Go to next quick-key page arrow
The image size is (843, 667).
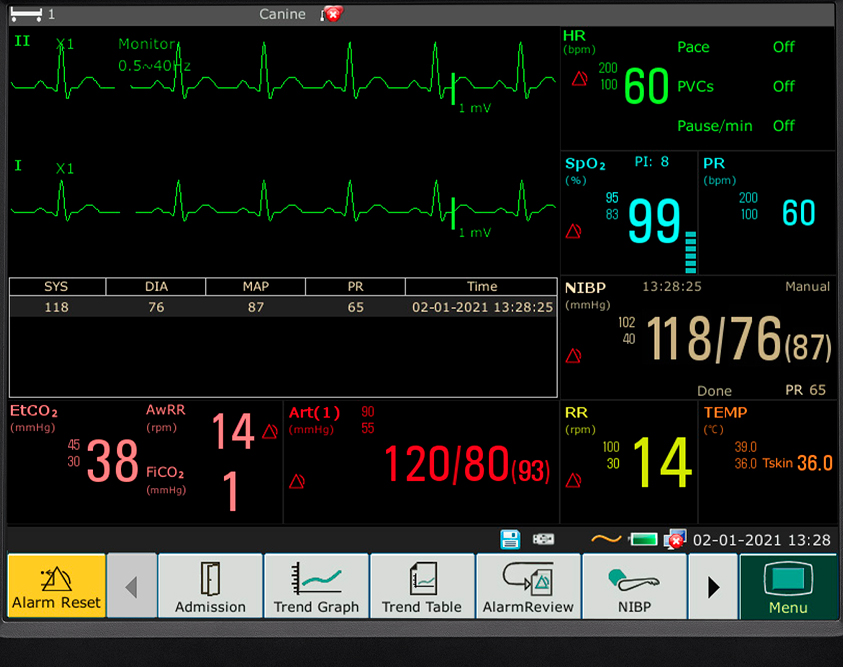pos(713,586)
